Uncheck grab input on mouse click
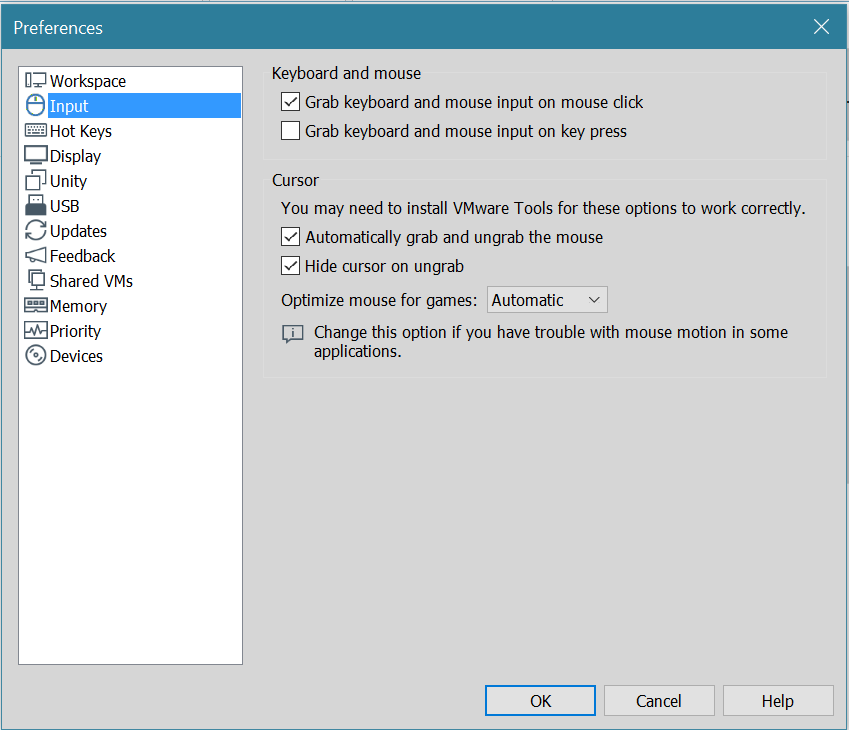This screenshot has width=849, height=730. coord(290,102)
